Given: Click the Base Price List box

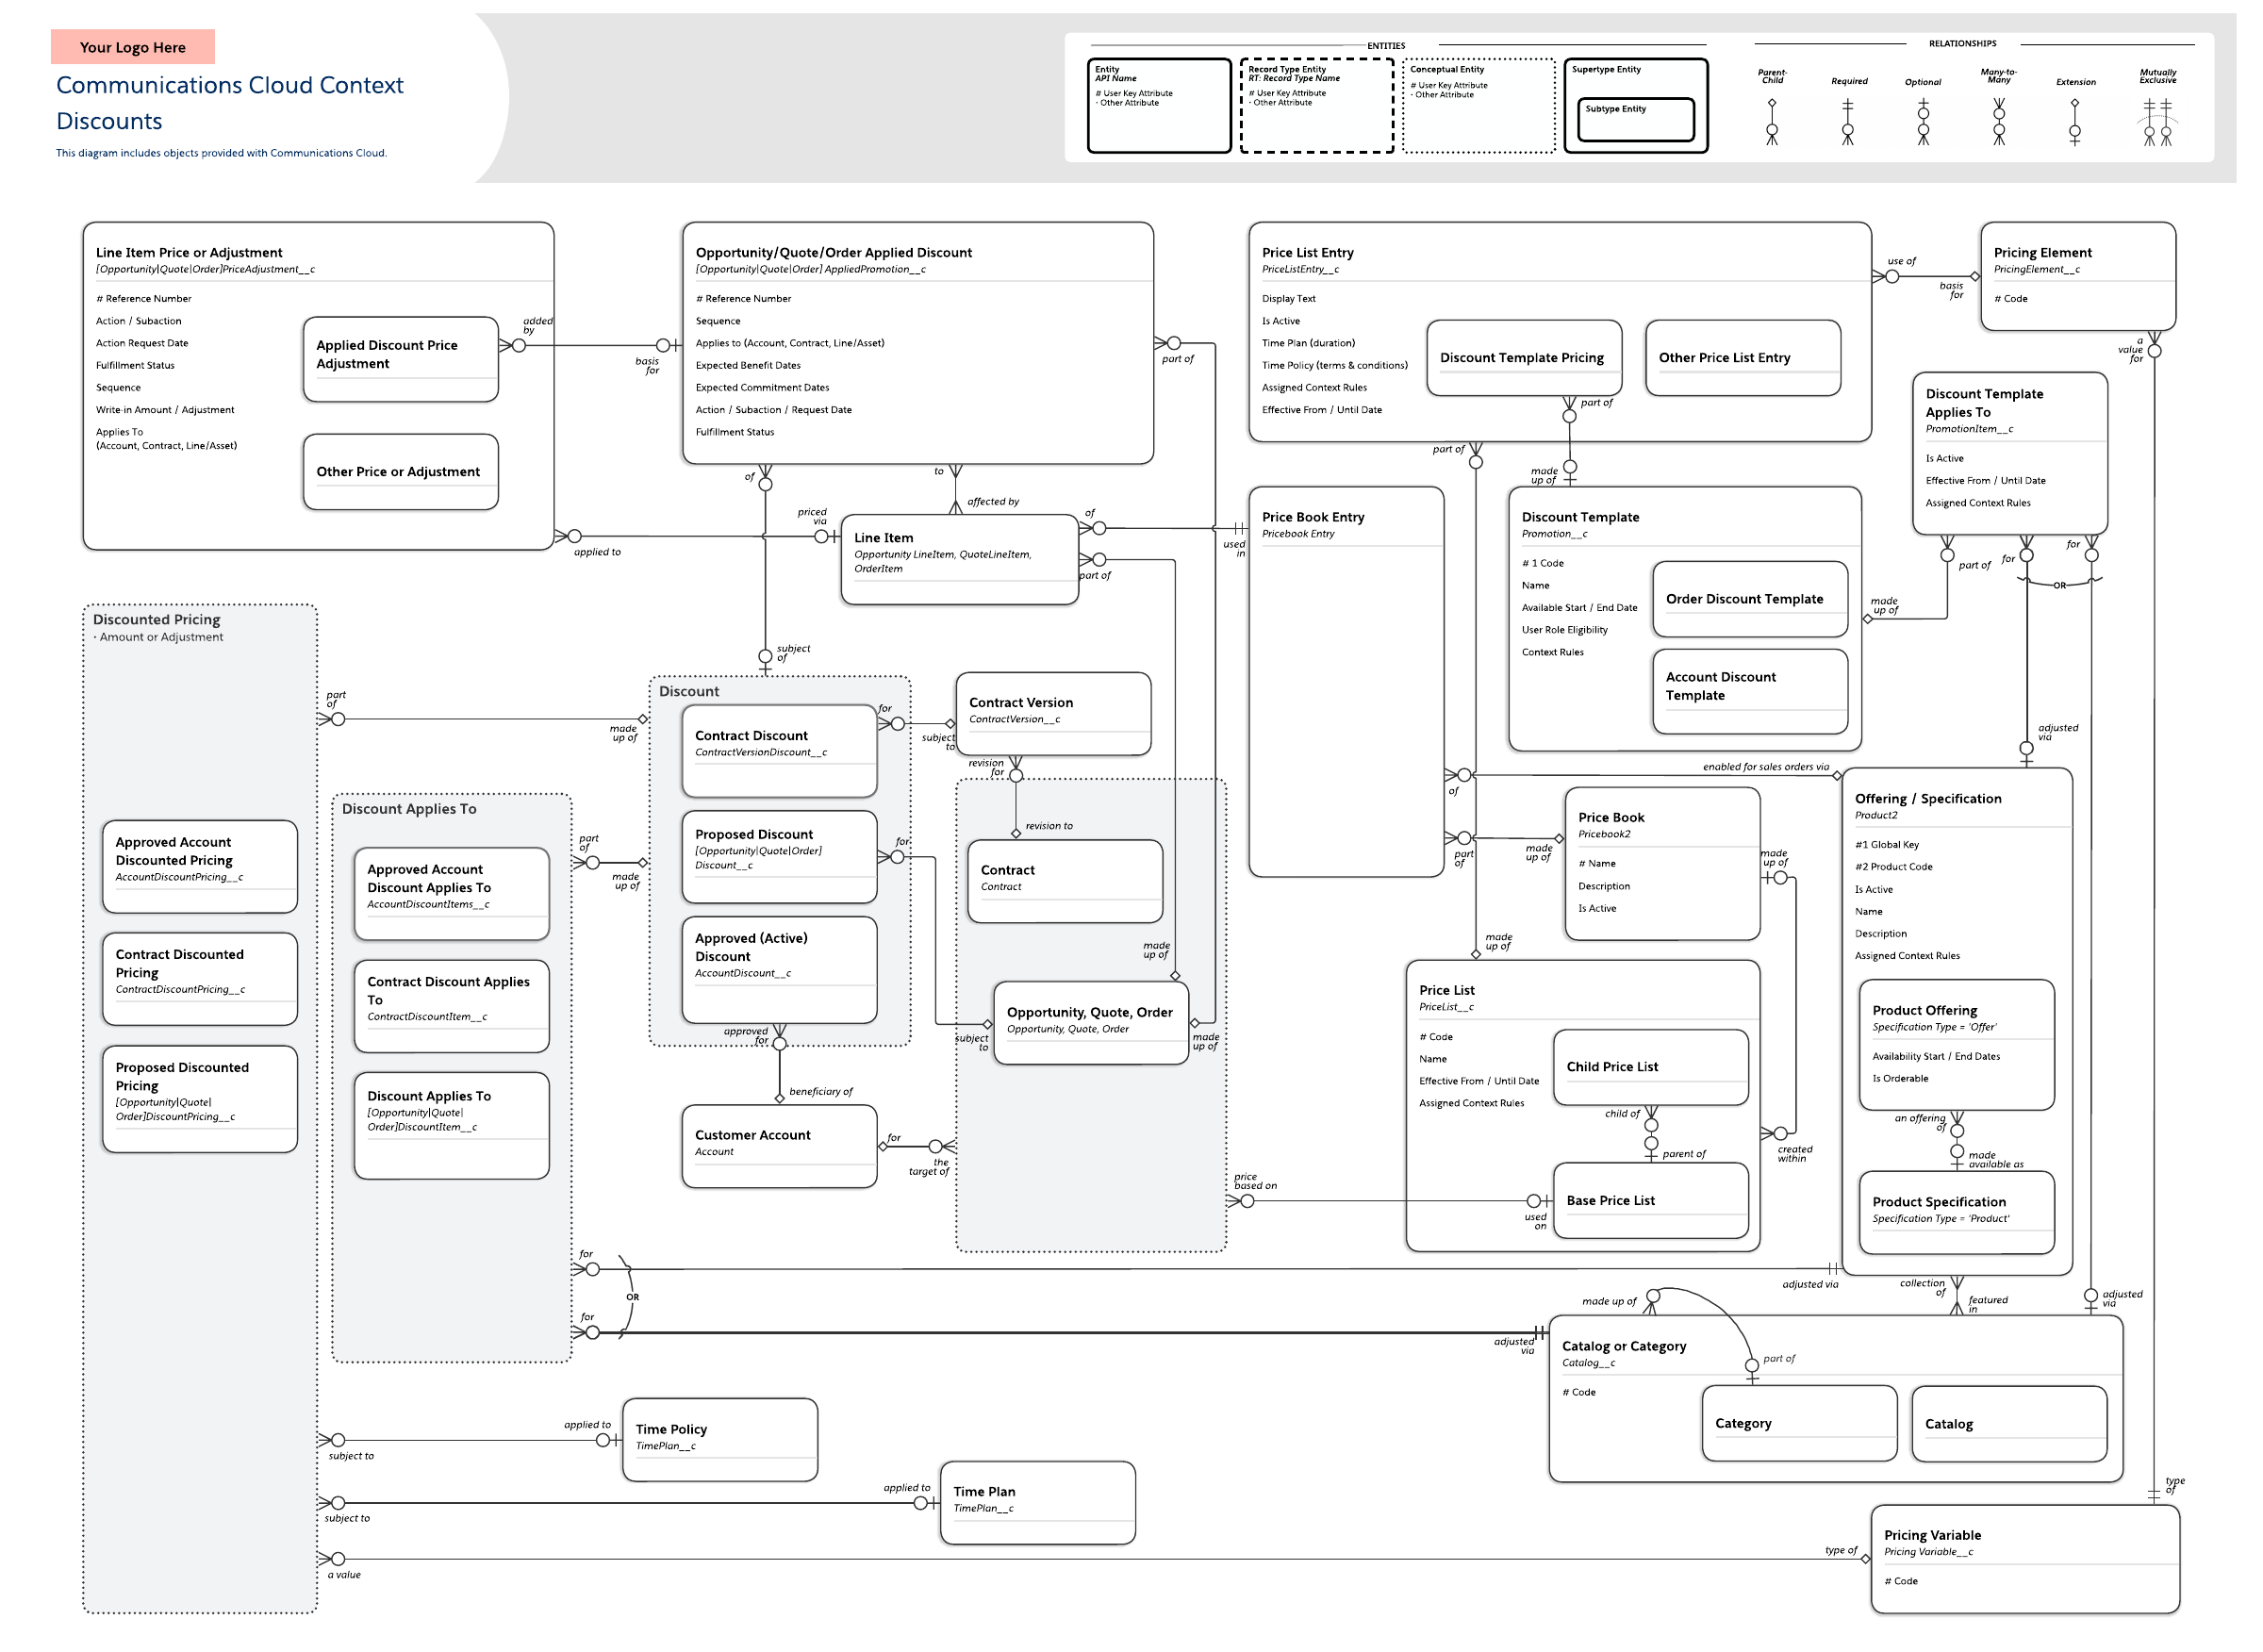Looking at the screenshot, I should tap(1650, 1200).
